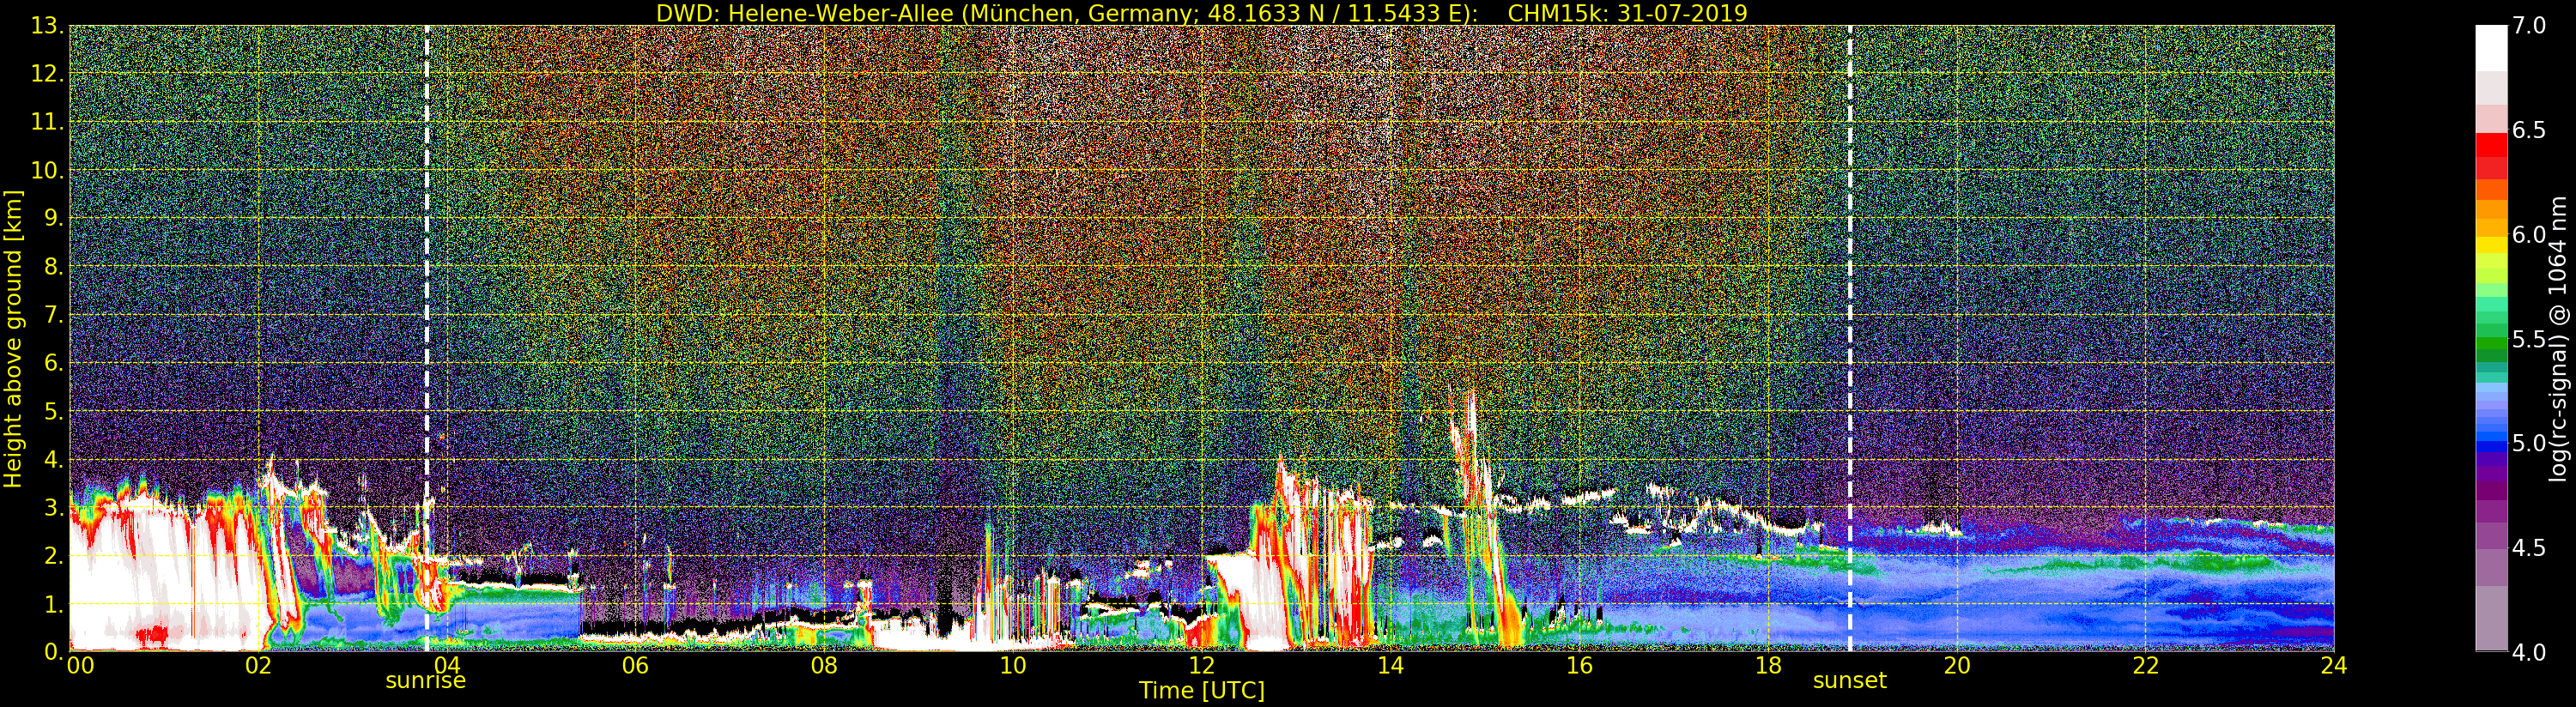2576x707 pixels.
Task: Click the 'Time [UTC]' axis label
Action: click(x=1201, y=690)
